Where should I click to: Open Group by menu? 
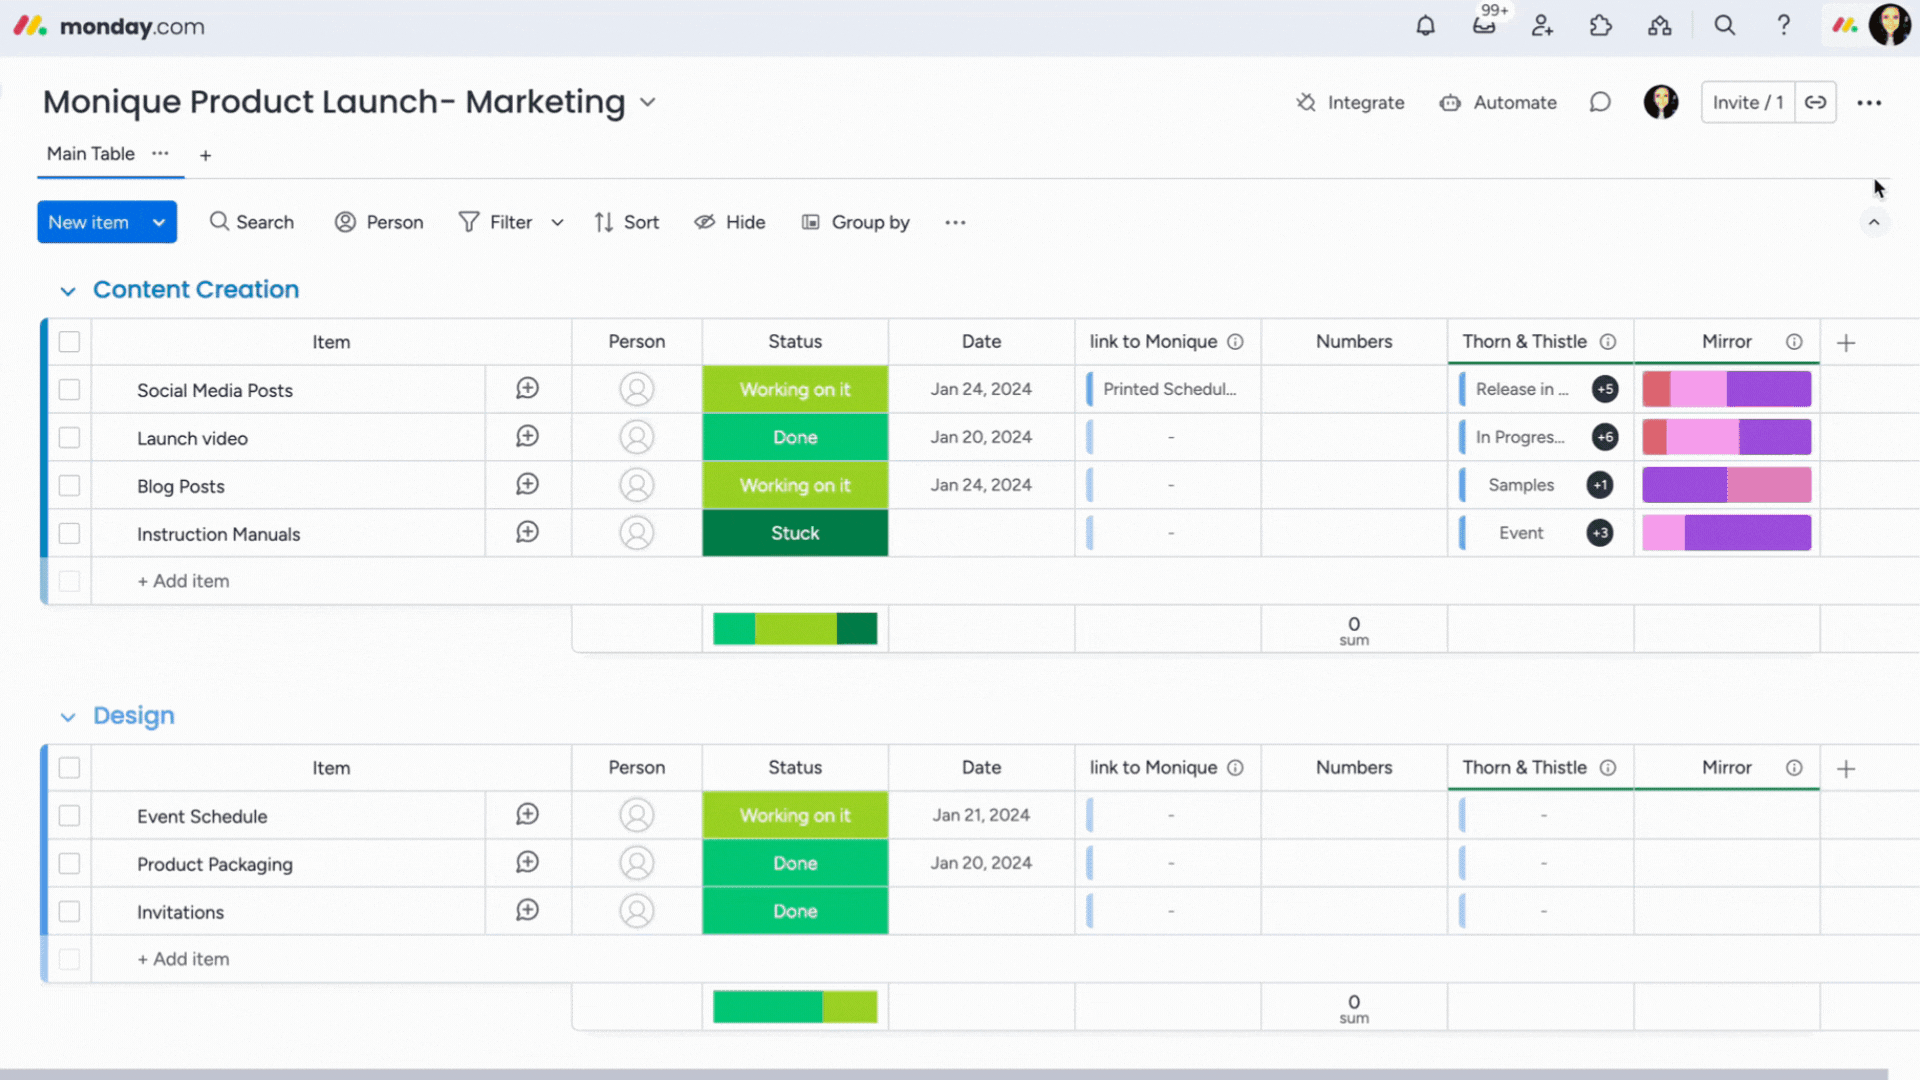[x=855, y=222]
